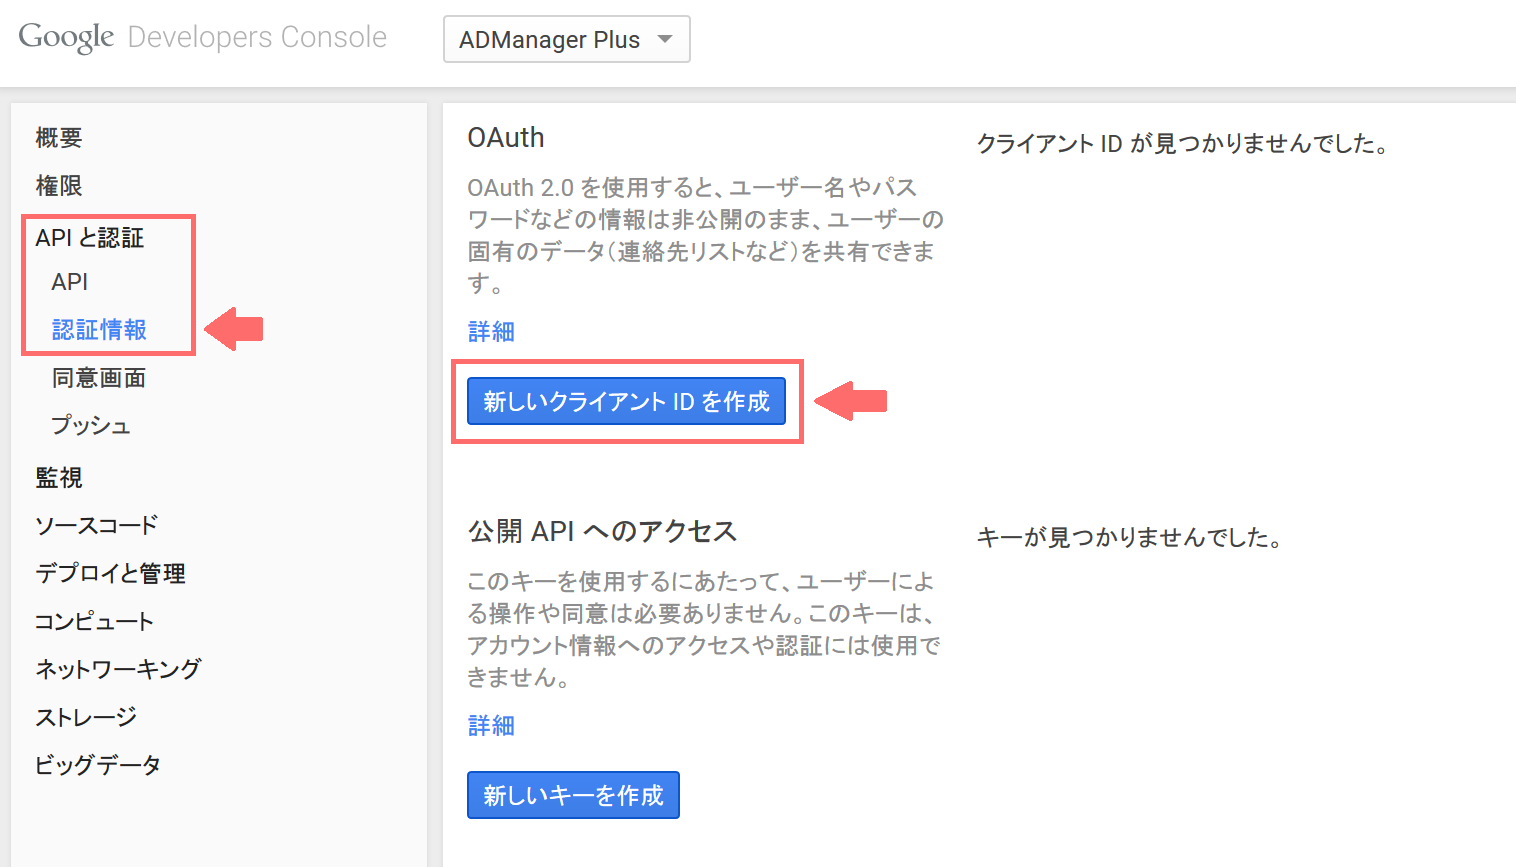Navigate to ソースコード
1516x867 pixels.
(x=95, y=524)
